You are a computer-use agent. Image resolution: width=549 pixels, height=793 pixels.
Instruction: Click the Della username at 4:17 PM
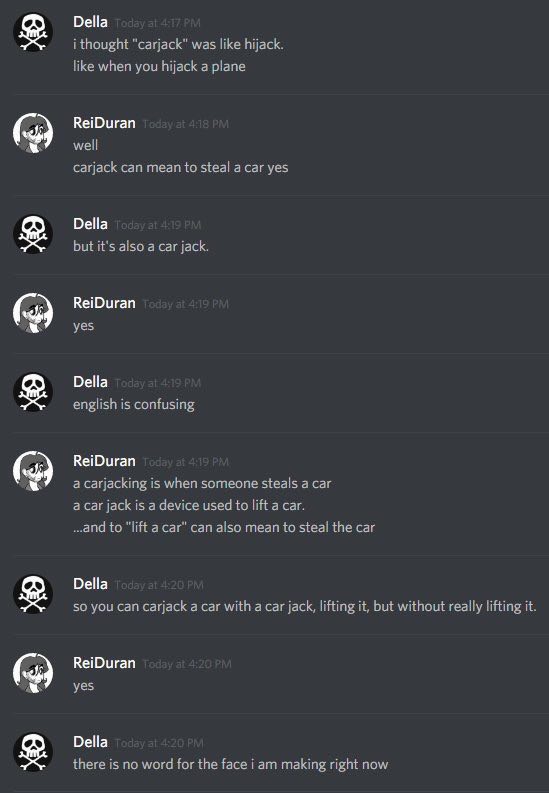point(90,22)
